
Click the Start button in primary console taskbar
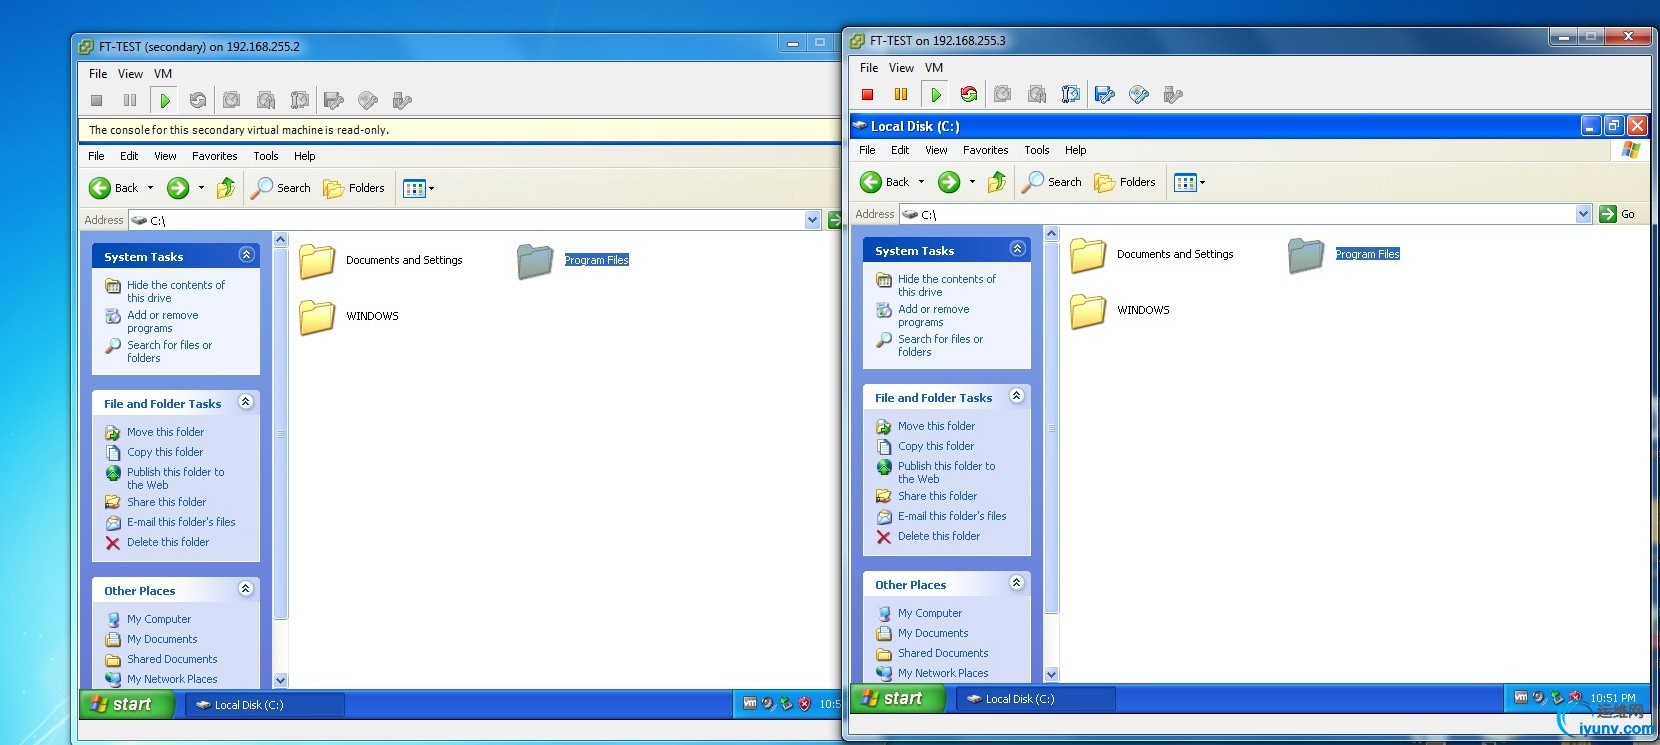pyautogui.click(x=896, y=699)
